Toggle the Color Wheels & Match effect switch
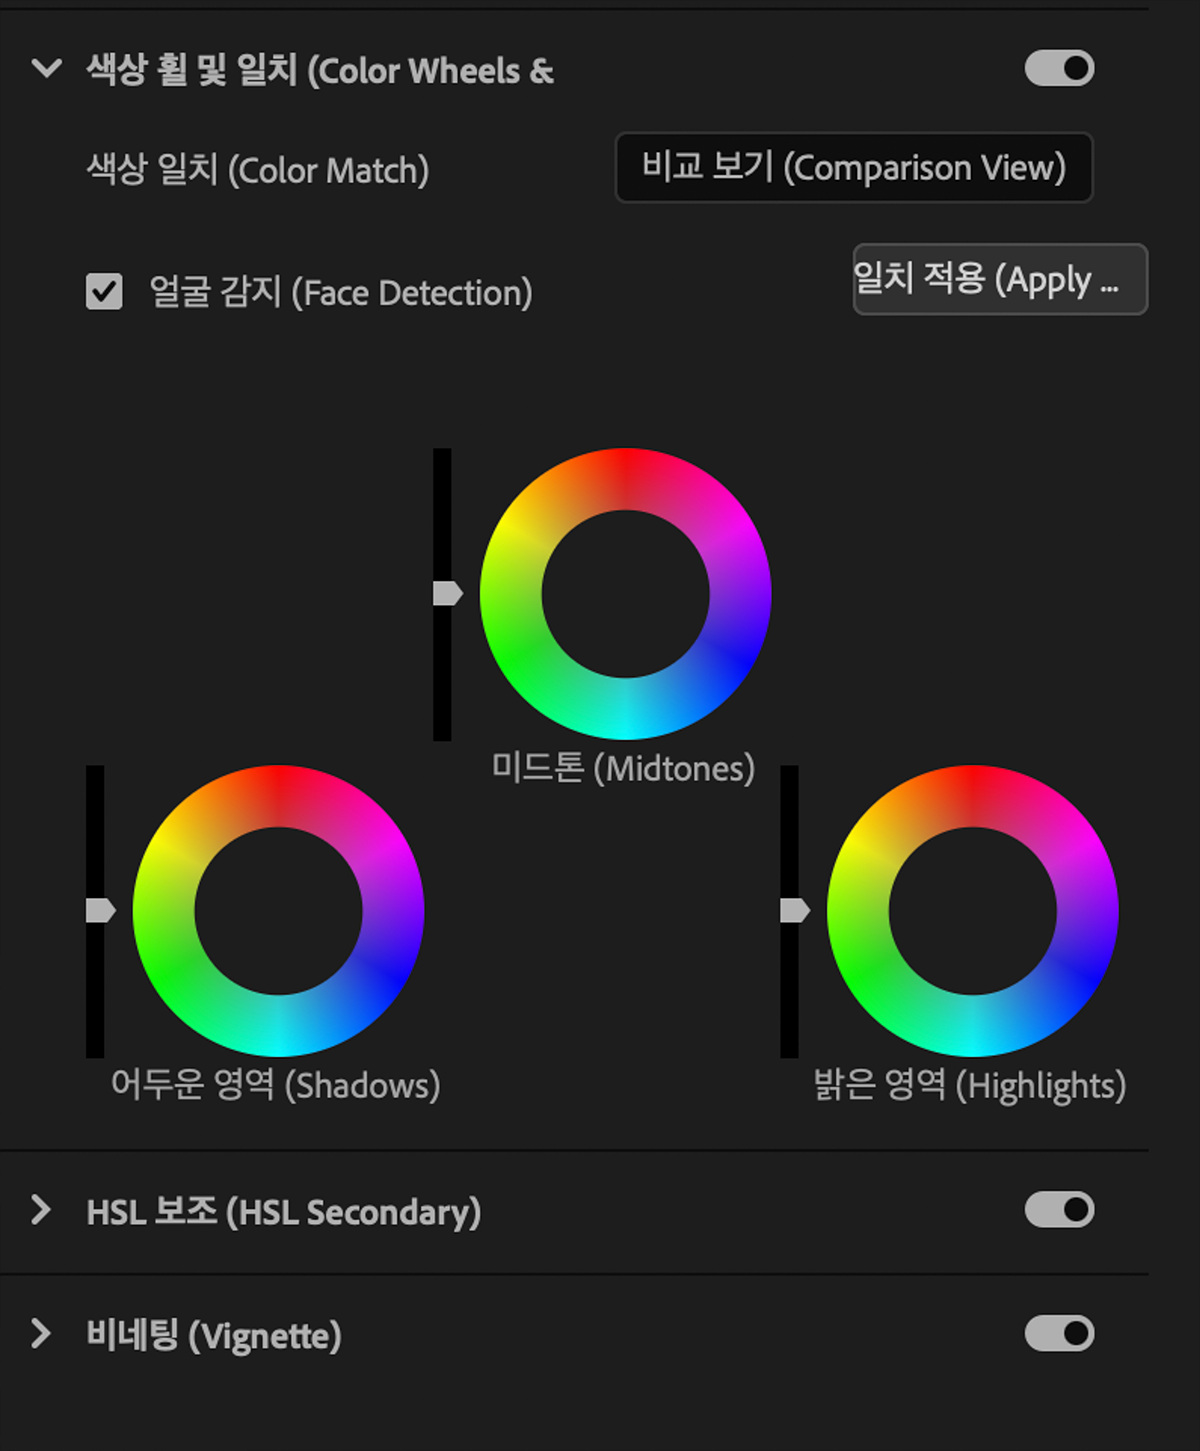 coord(1059,69)
